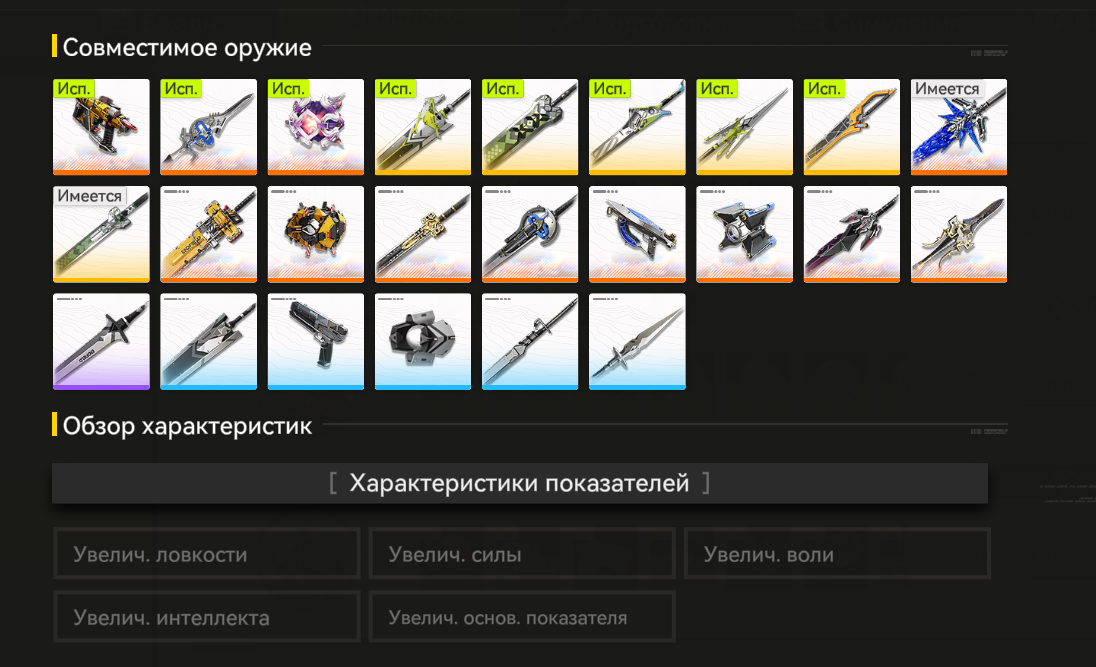The width and height of the screenshot is (1096, 667).
Task: Pick the blue crystal sword marked Имеется
Action: pos(959,127)
